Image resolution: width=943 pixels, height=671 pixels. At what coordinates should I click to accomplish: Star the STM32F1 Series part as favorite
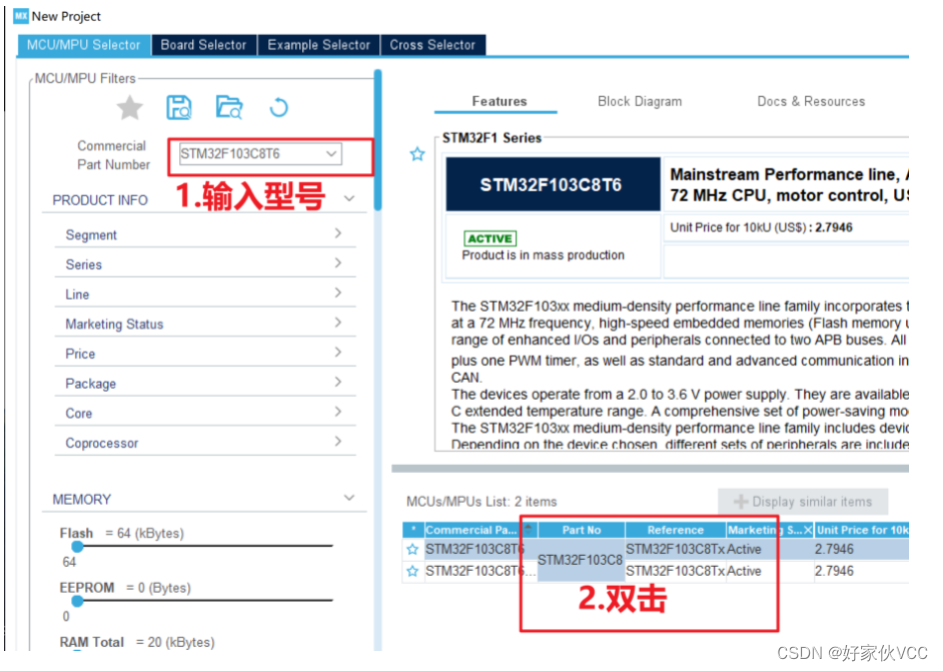point(417,155)
